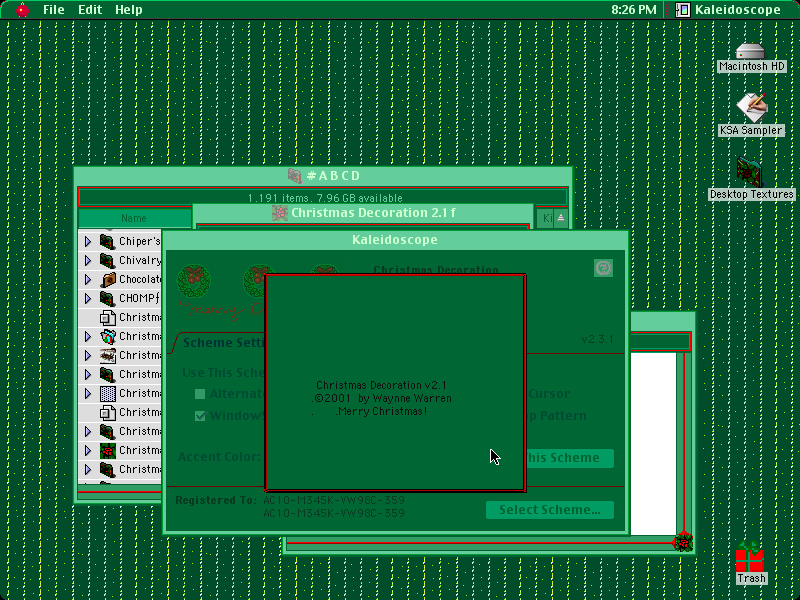Viewport: 800px width, 600px height.
Task: Click the partly hidden This Scheme button
Action: (569, 458)
